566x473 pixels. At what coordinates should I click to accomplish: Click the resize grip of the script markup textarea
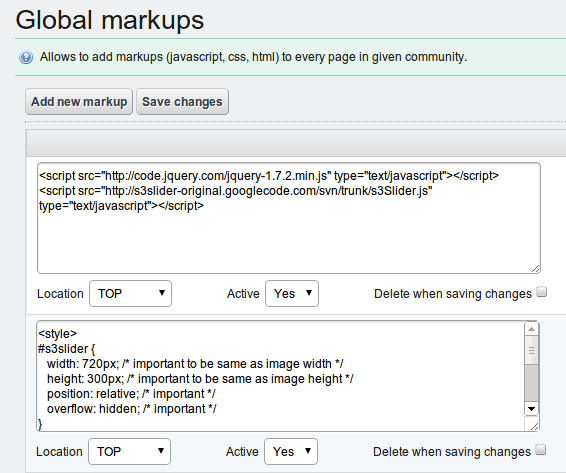tap(536, 268)
